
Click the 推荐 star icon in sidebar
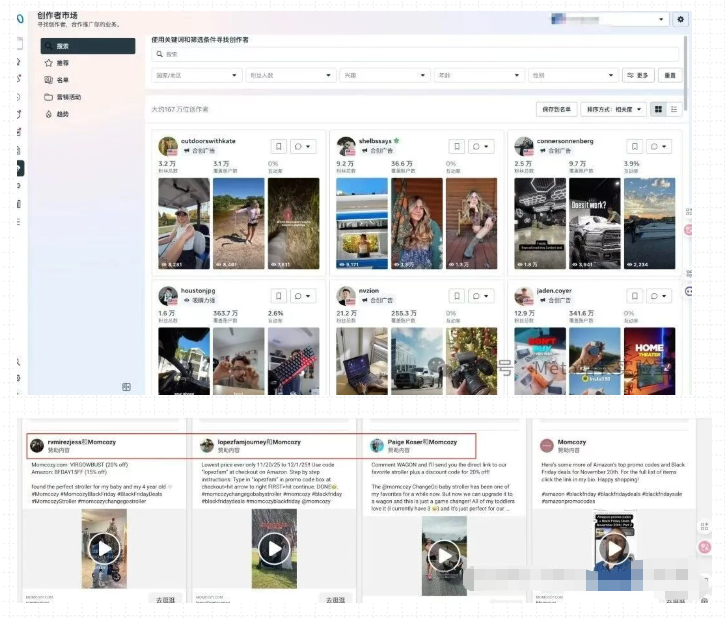(48, 63)
